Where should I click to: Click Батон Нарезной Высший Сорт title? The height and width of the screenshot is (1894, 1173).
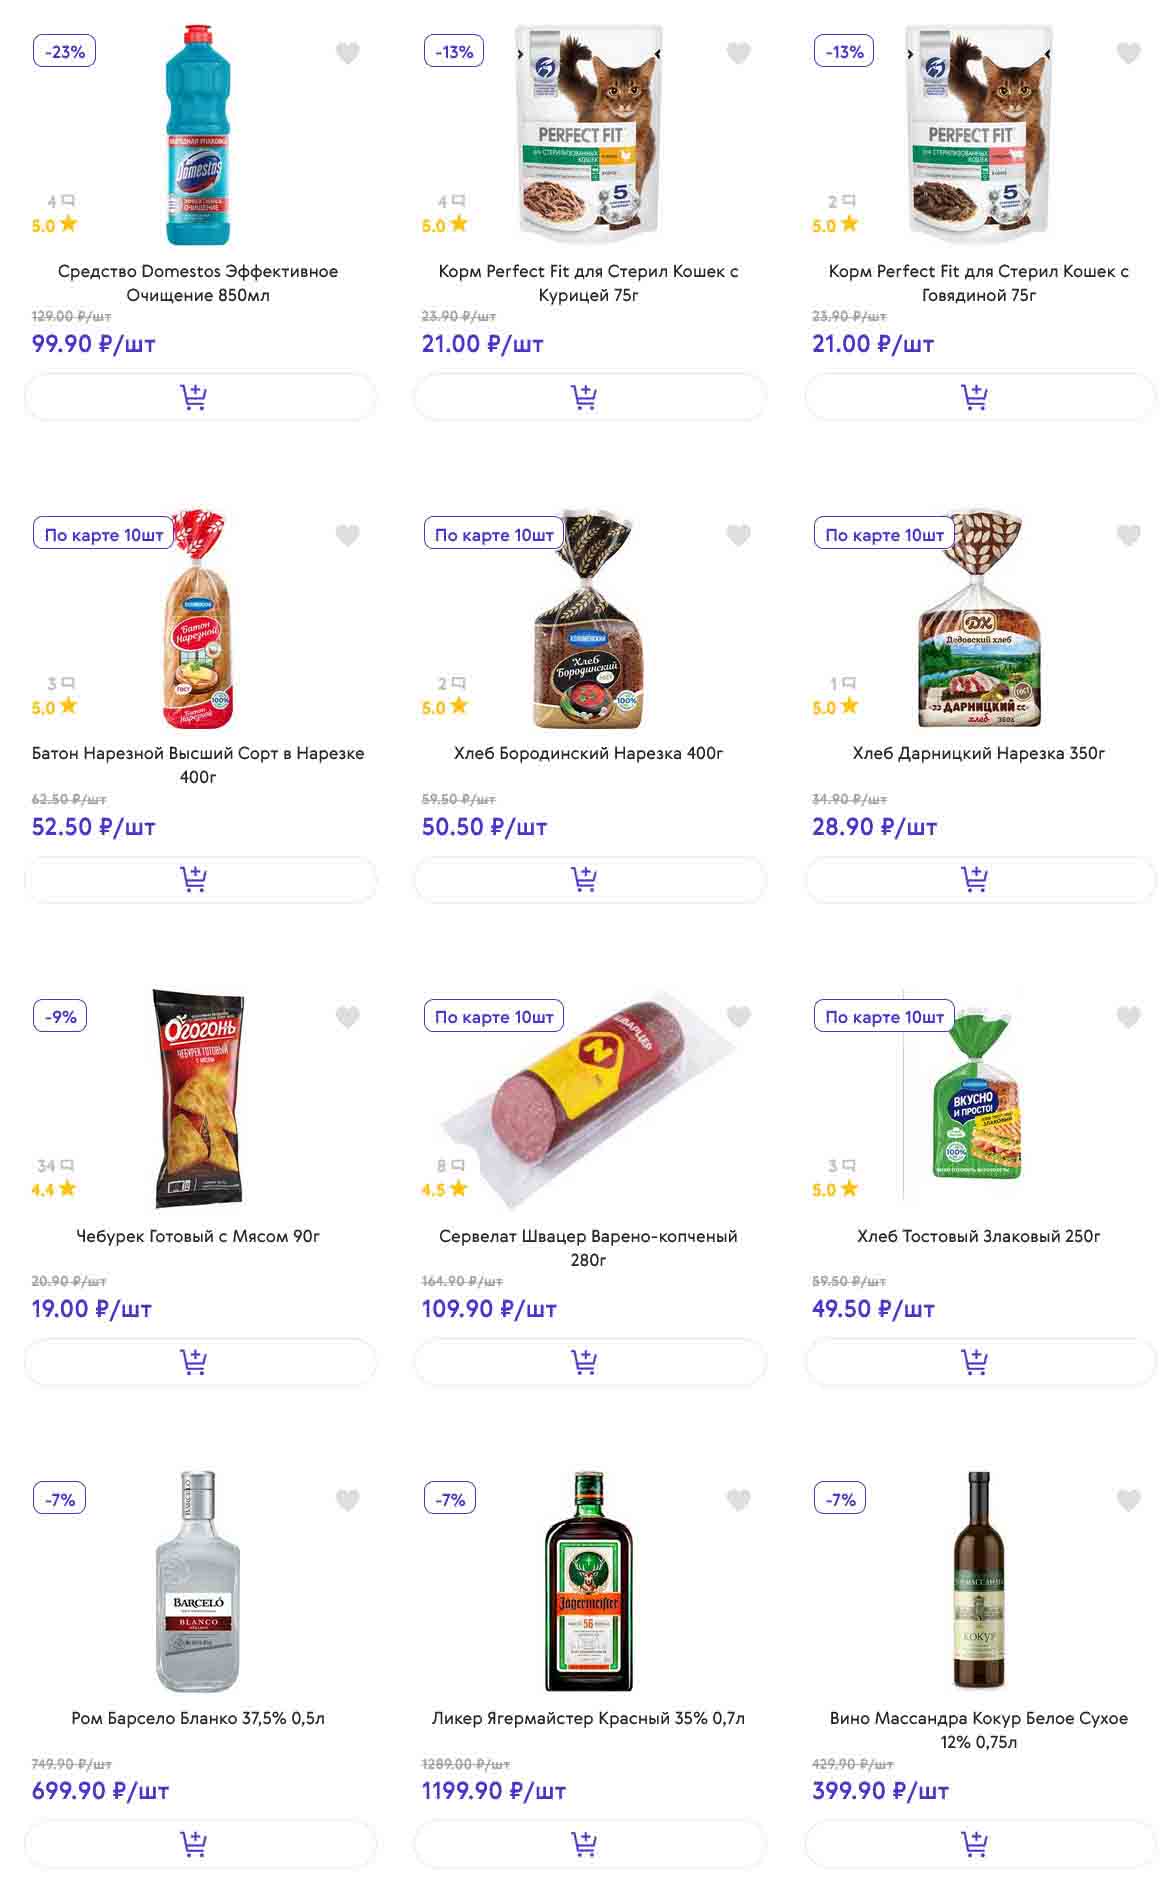[198, 764]
